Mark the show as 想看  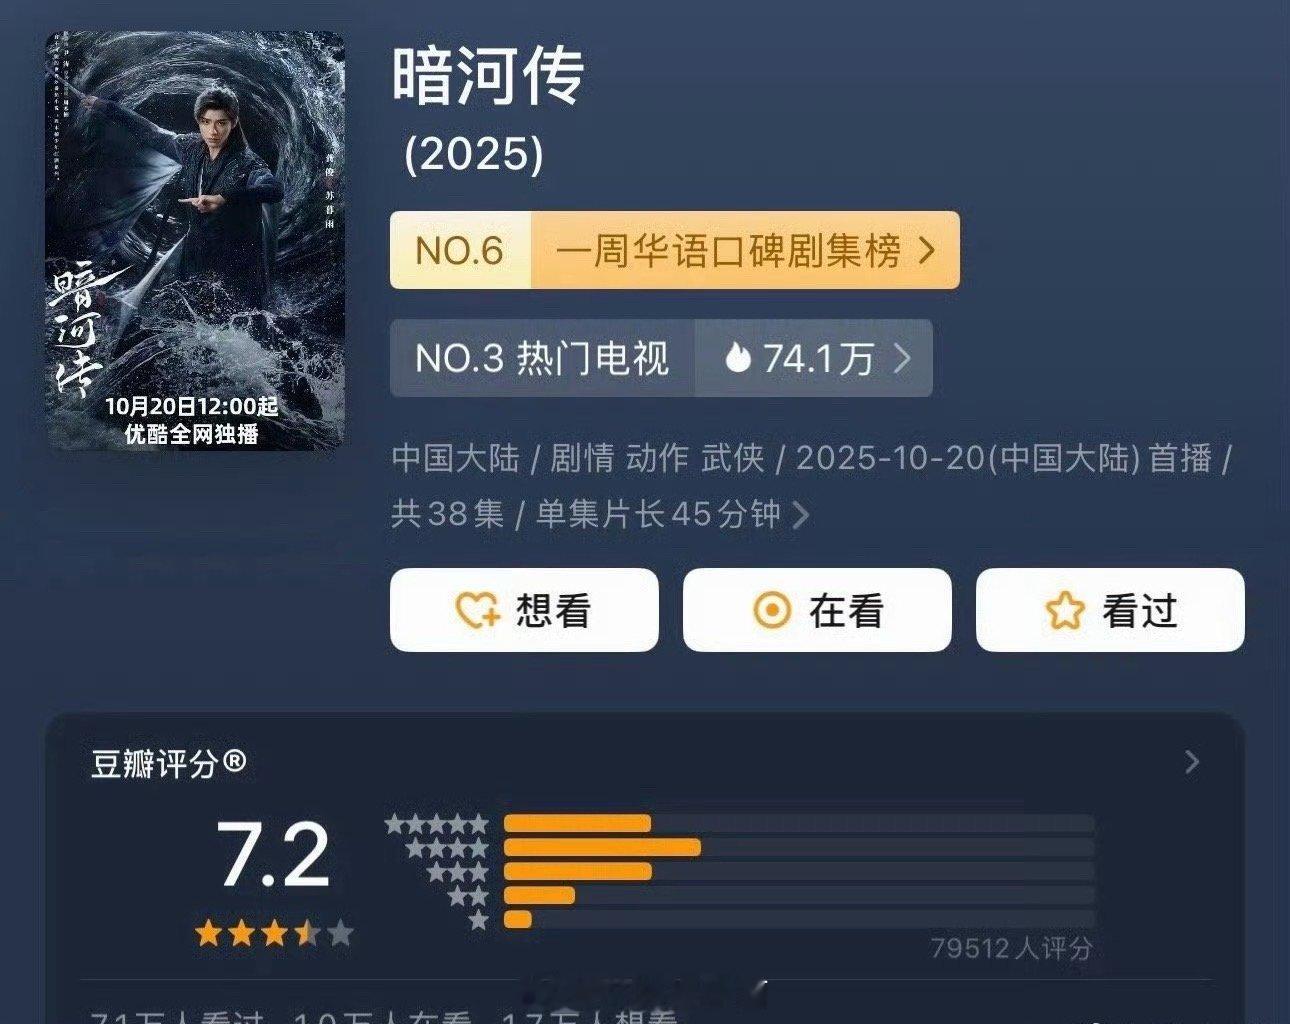(x=524, y=610)
